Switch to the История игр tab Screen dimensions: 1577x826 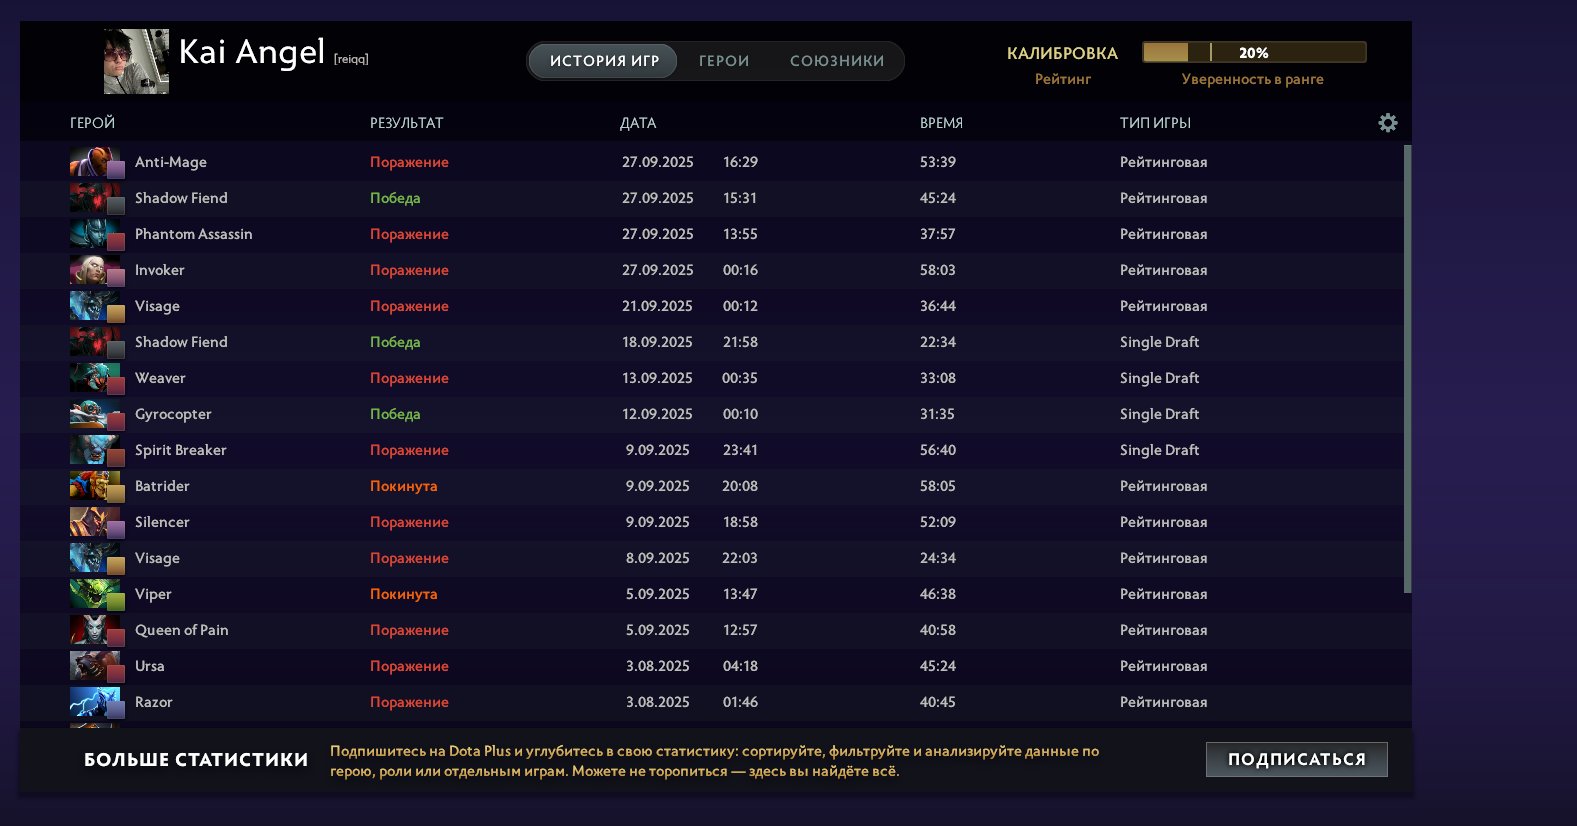[604, 61]
